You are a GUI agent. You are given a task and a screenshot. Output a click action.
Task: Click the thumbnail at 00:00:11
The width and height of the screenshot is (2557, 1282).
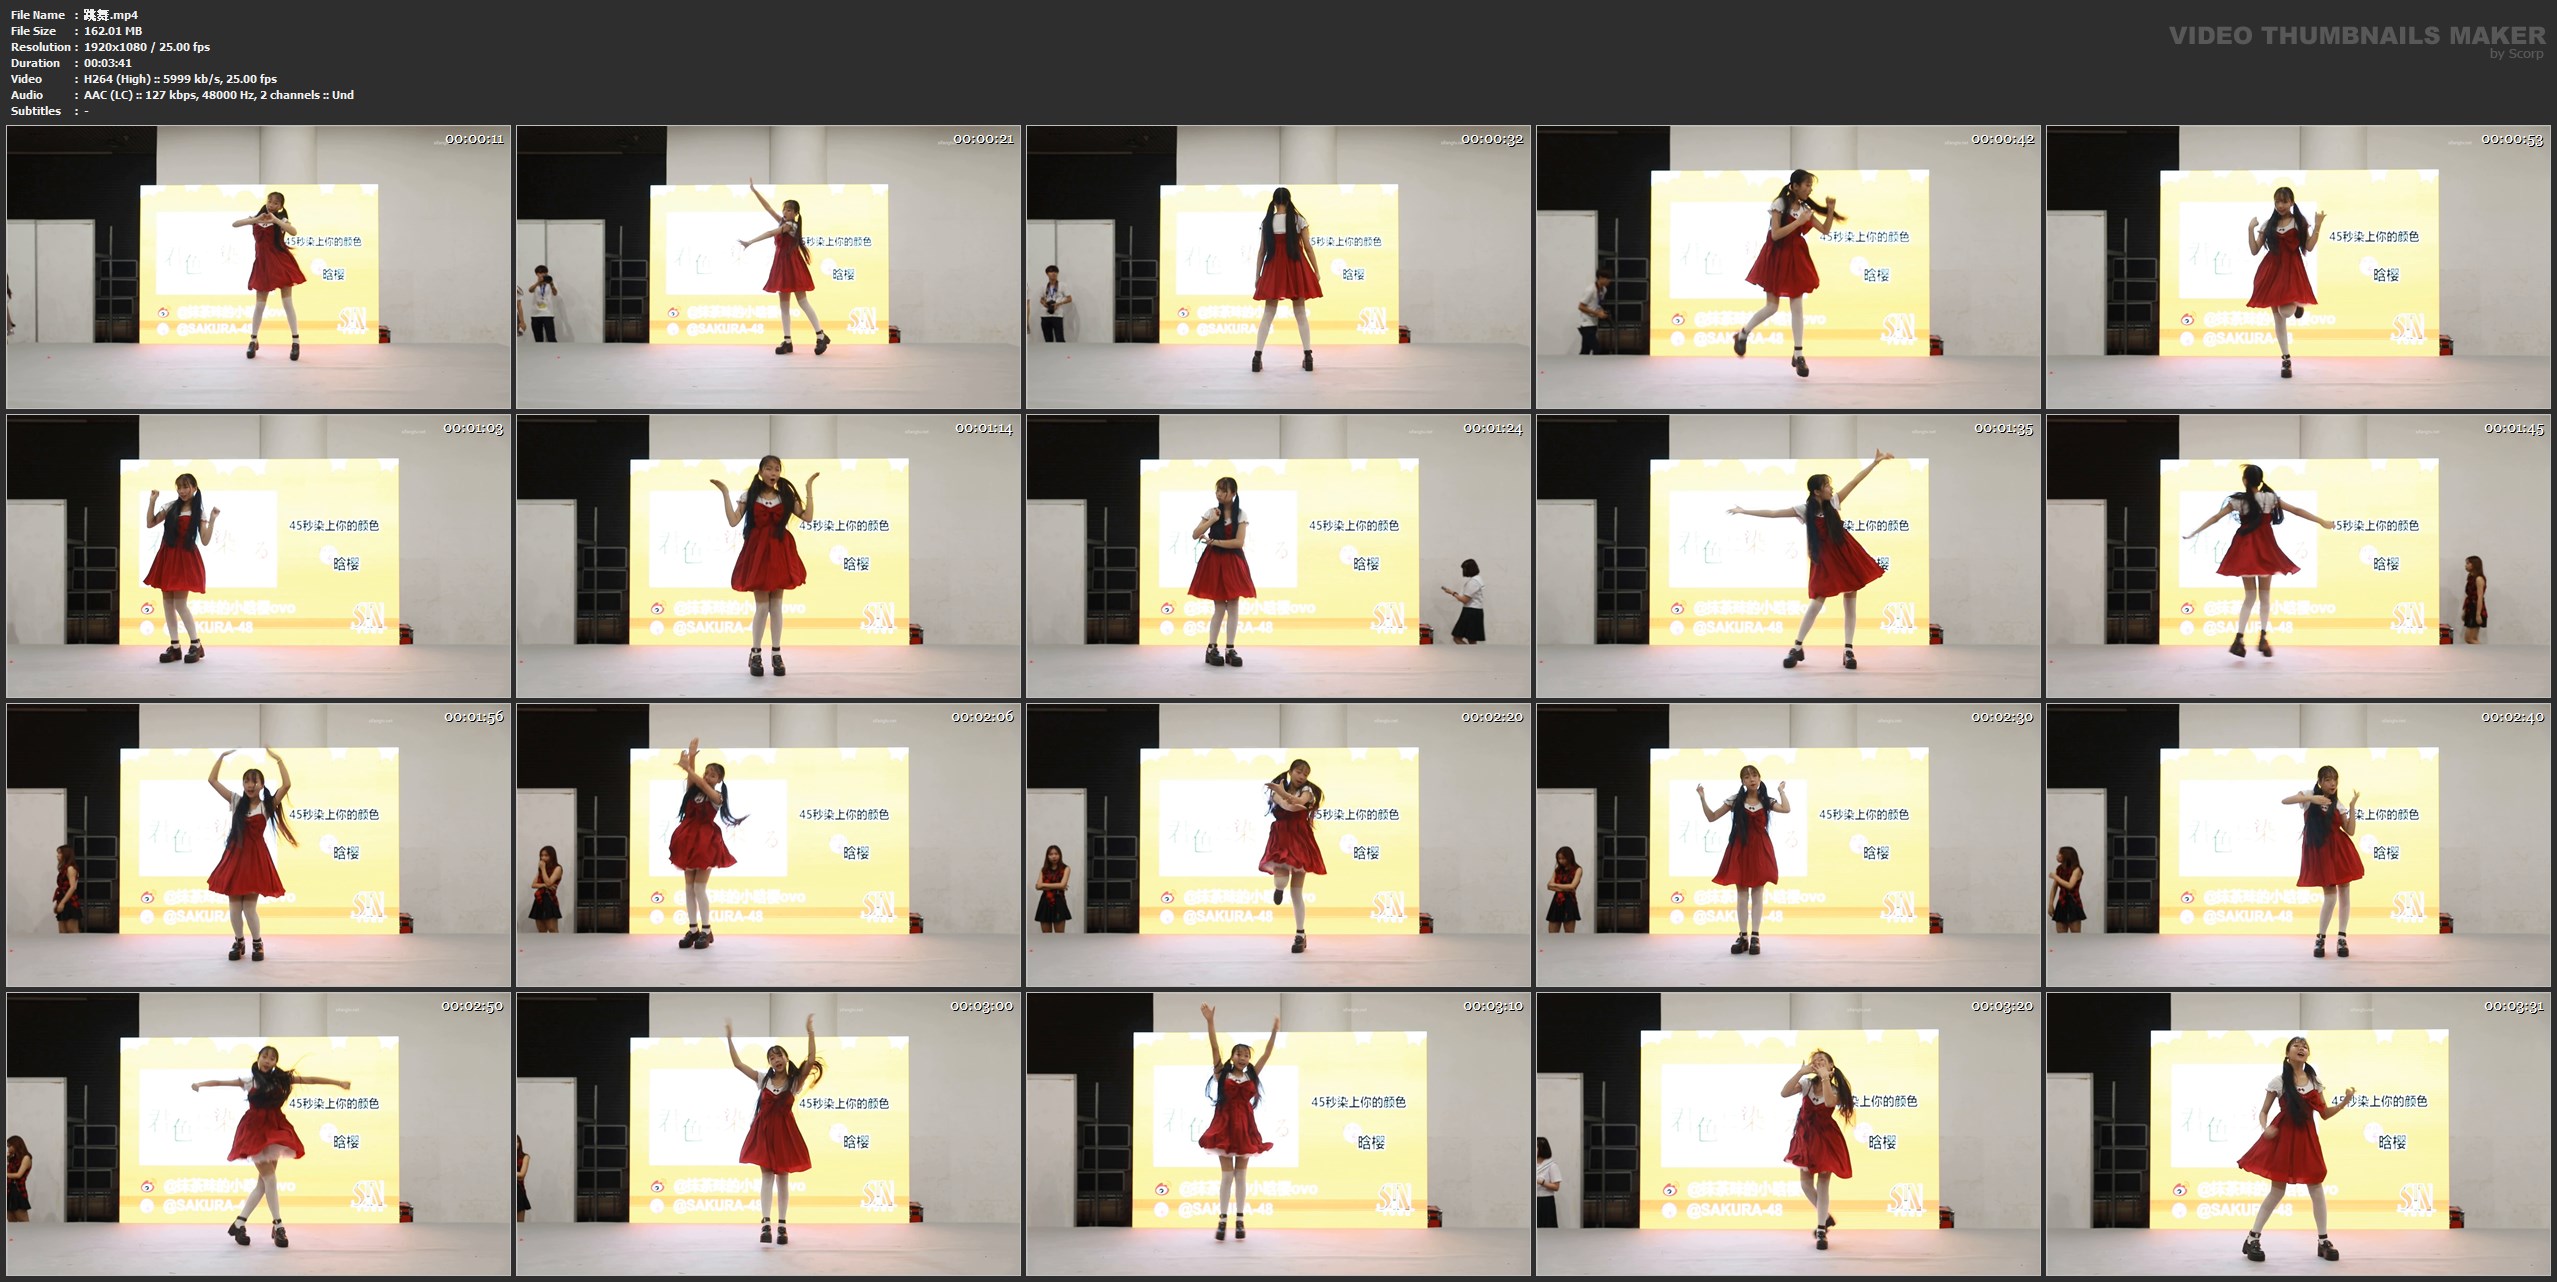pyautogui.click(x=258, y=267)
